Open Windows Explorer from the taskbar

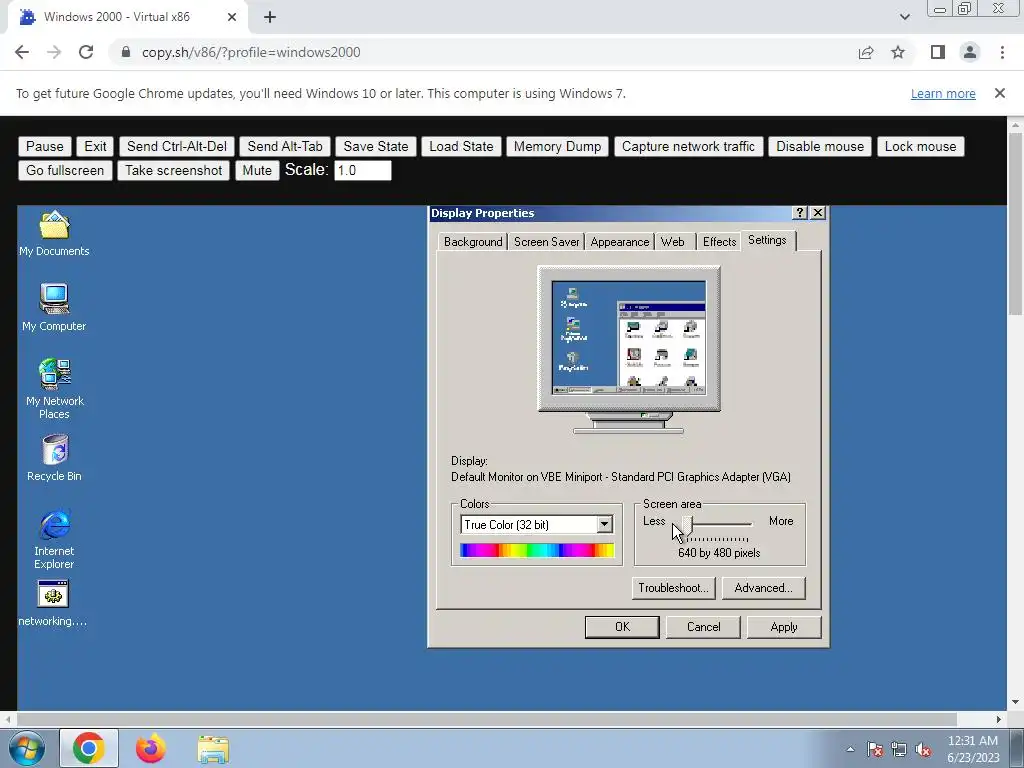click(x=213, y=748)
